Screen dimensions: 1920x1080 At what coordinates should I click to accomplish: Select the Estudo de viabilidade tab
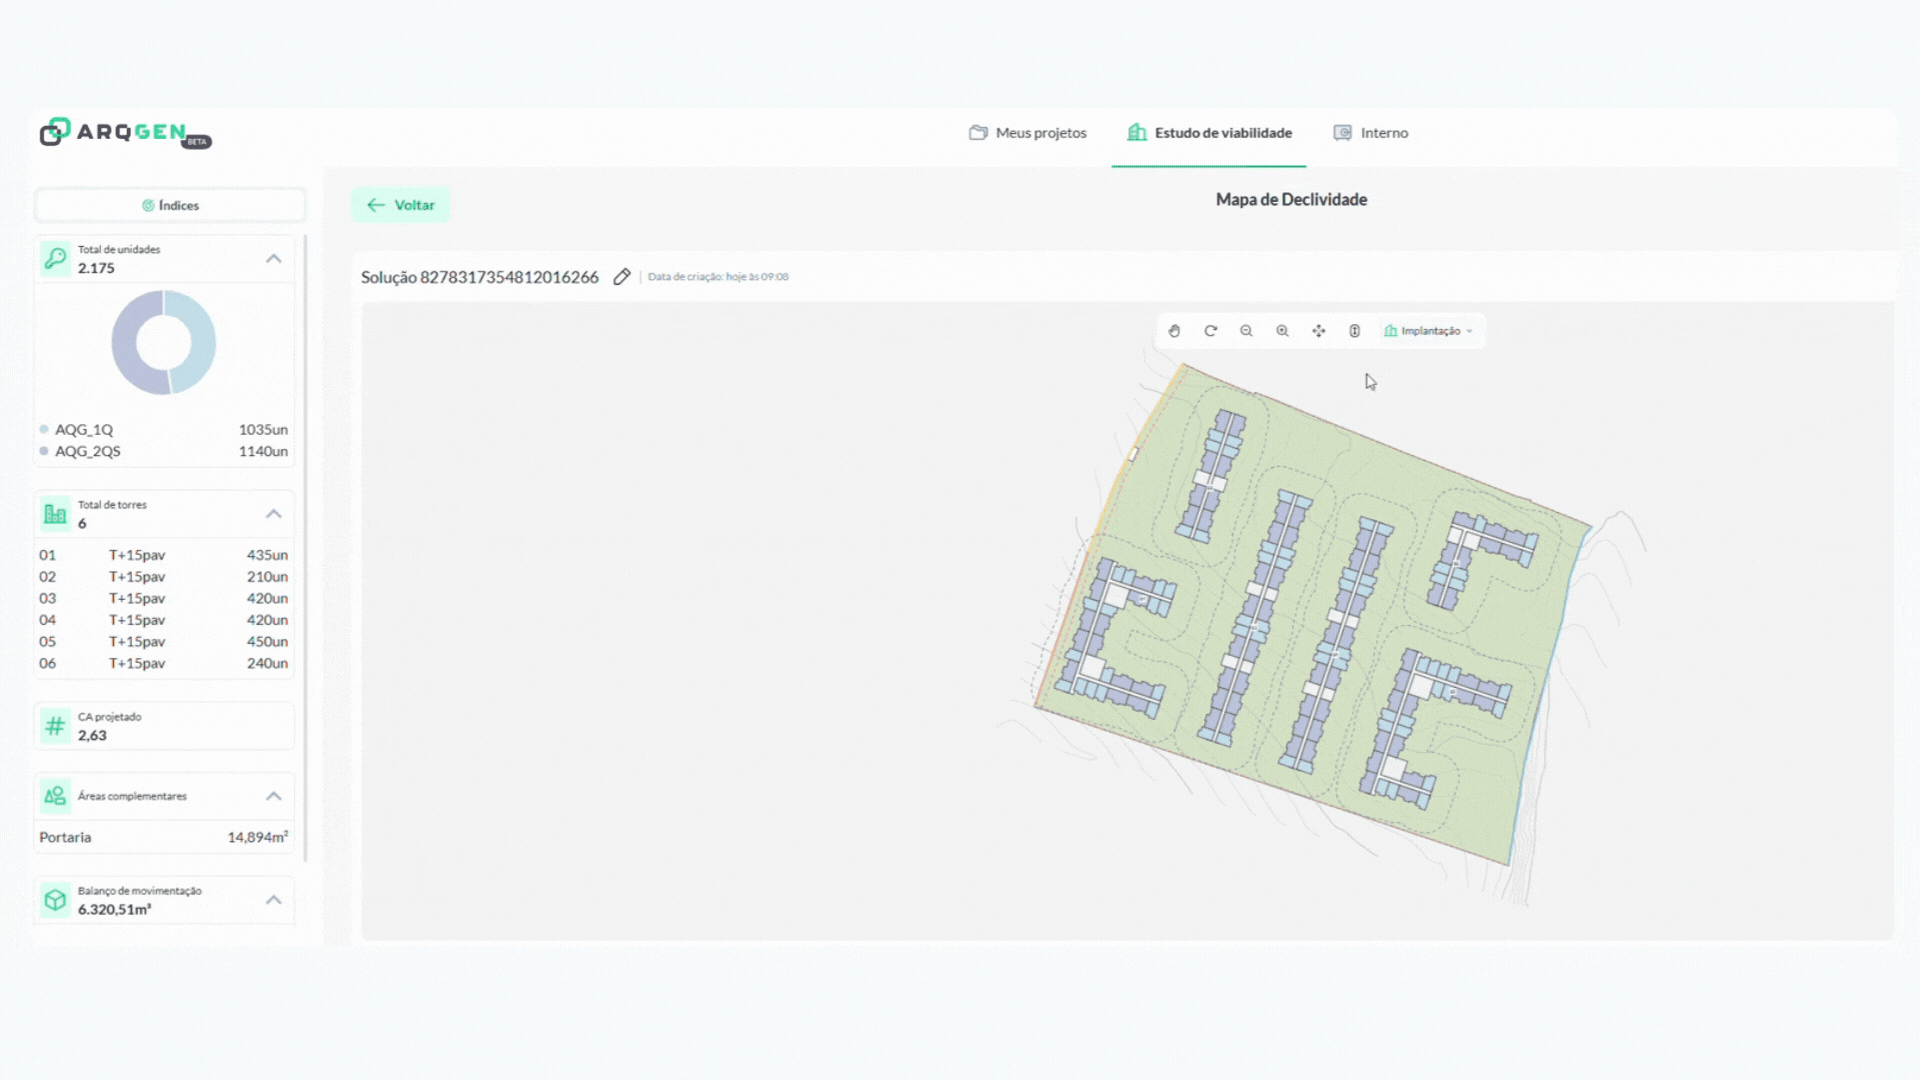(x=1210, y=133)
